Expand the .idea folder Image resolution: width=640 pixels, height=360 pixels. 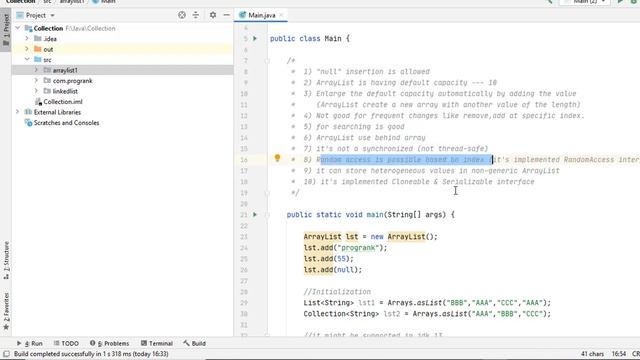click(27, 38)
